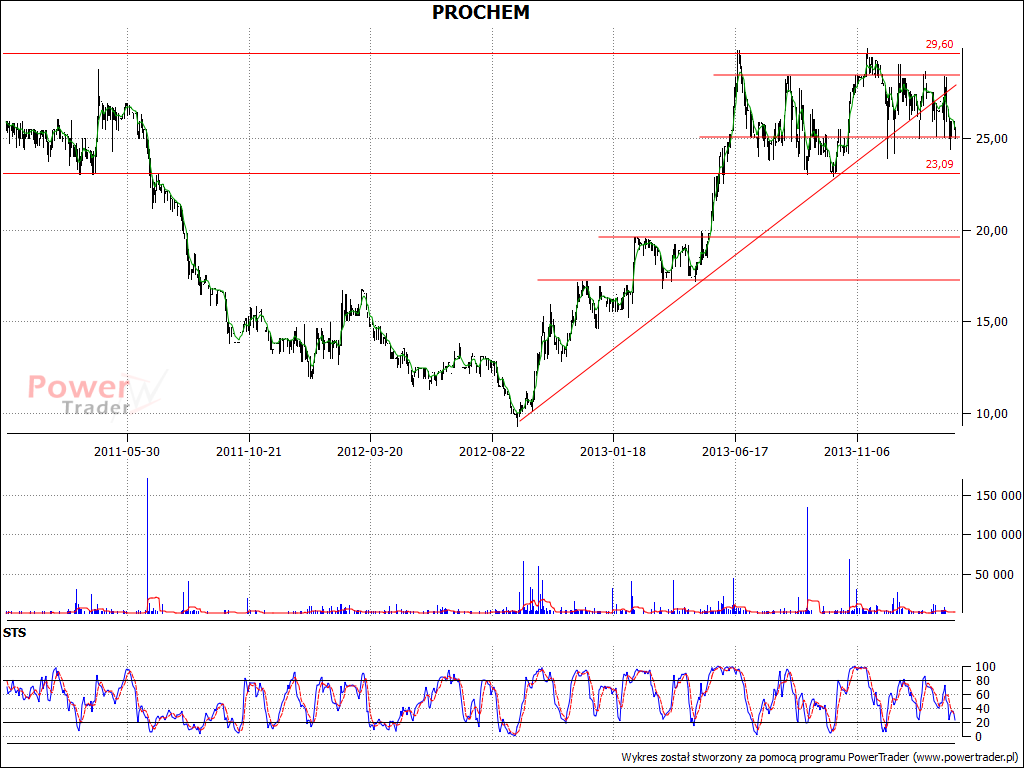The image size is (1024, 768).
Task: Click the 10,00 price axis label
Action: [992, 413]
